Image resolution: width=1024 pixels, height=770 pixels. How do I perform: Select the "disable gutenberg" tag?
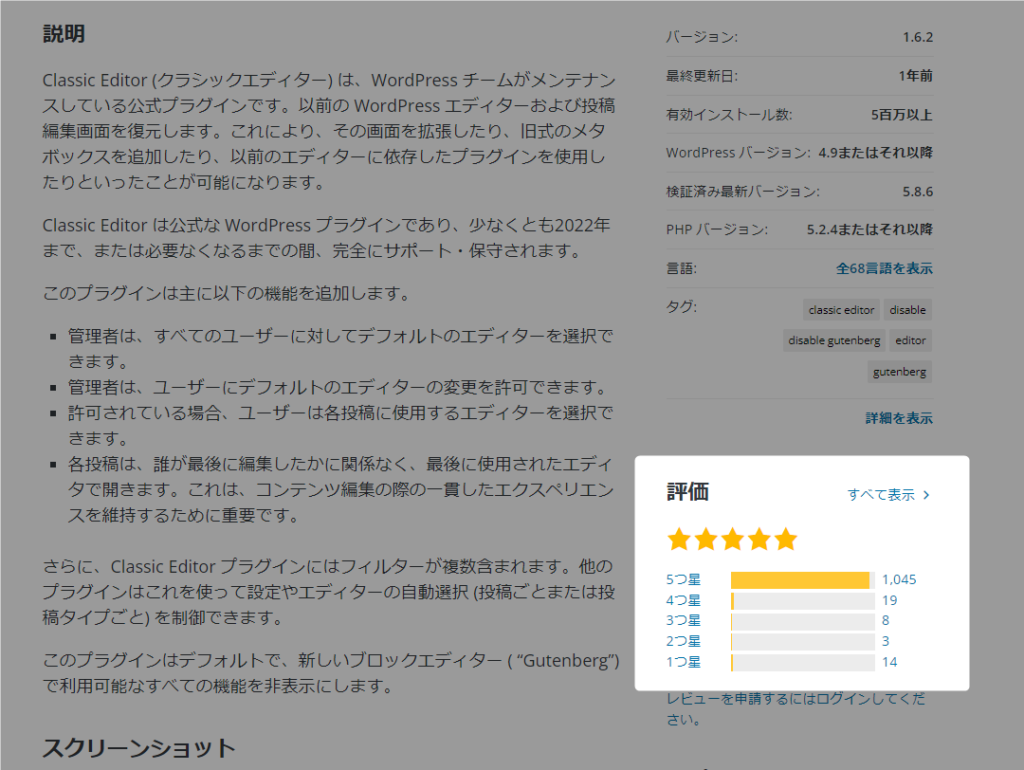click(834, 341)
